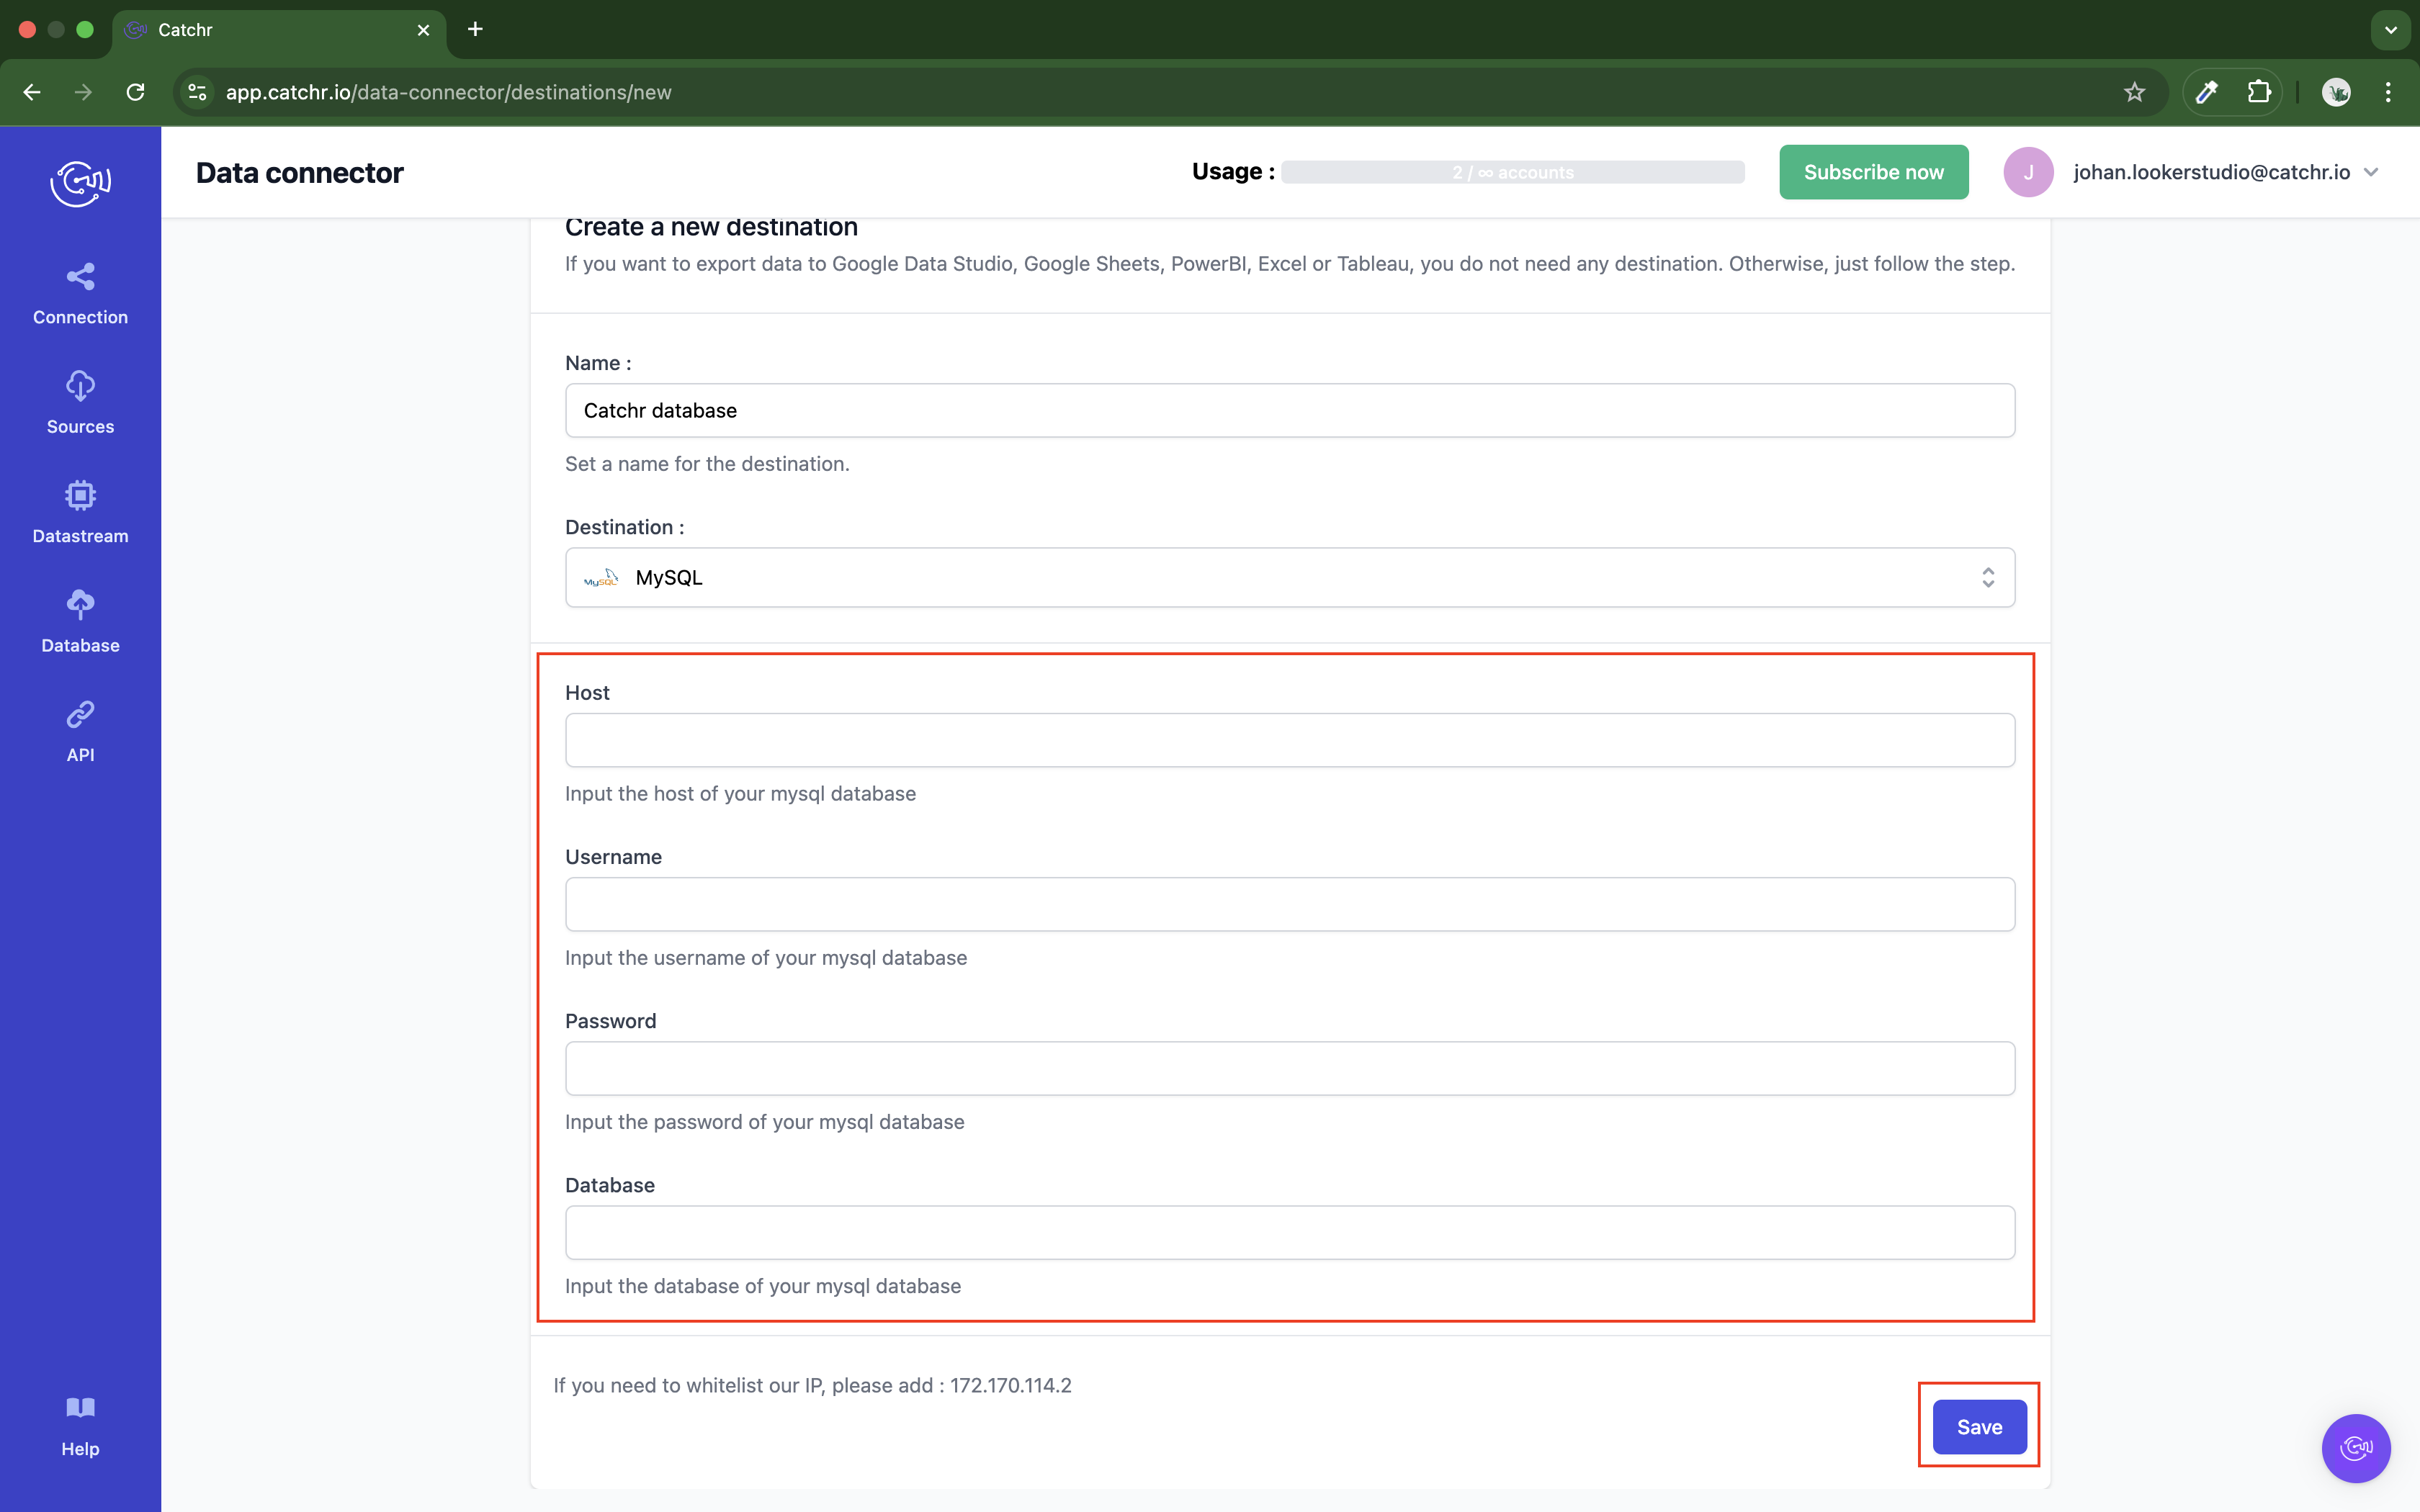Click 'Input the password of your mysql database'

pyautogui.click(x=764, y=1122)
